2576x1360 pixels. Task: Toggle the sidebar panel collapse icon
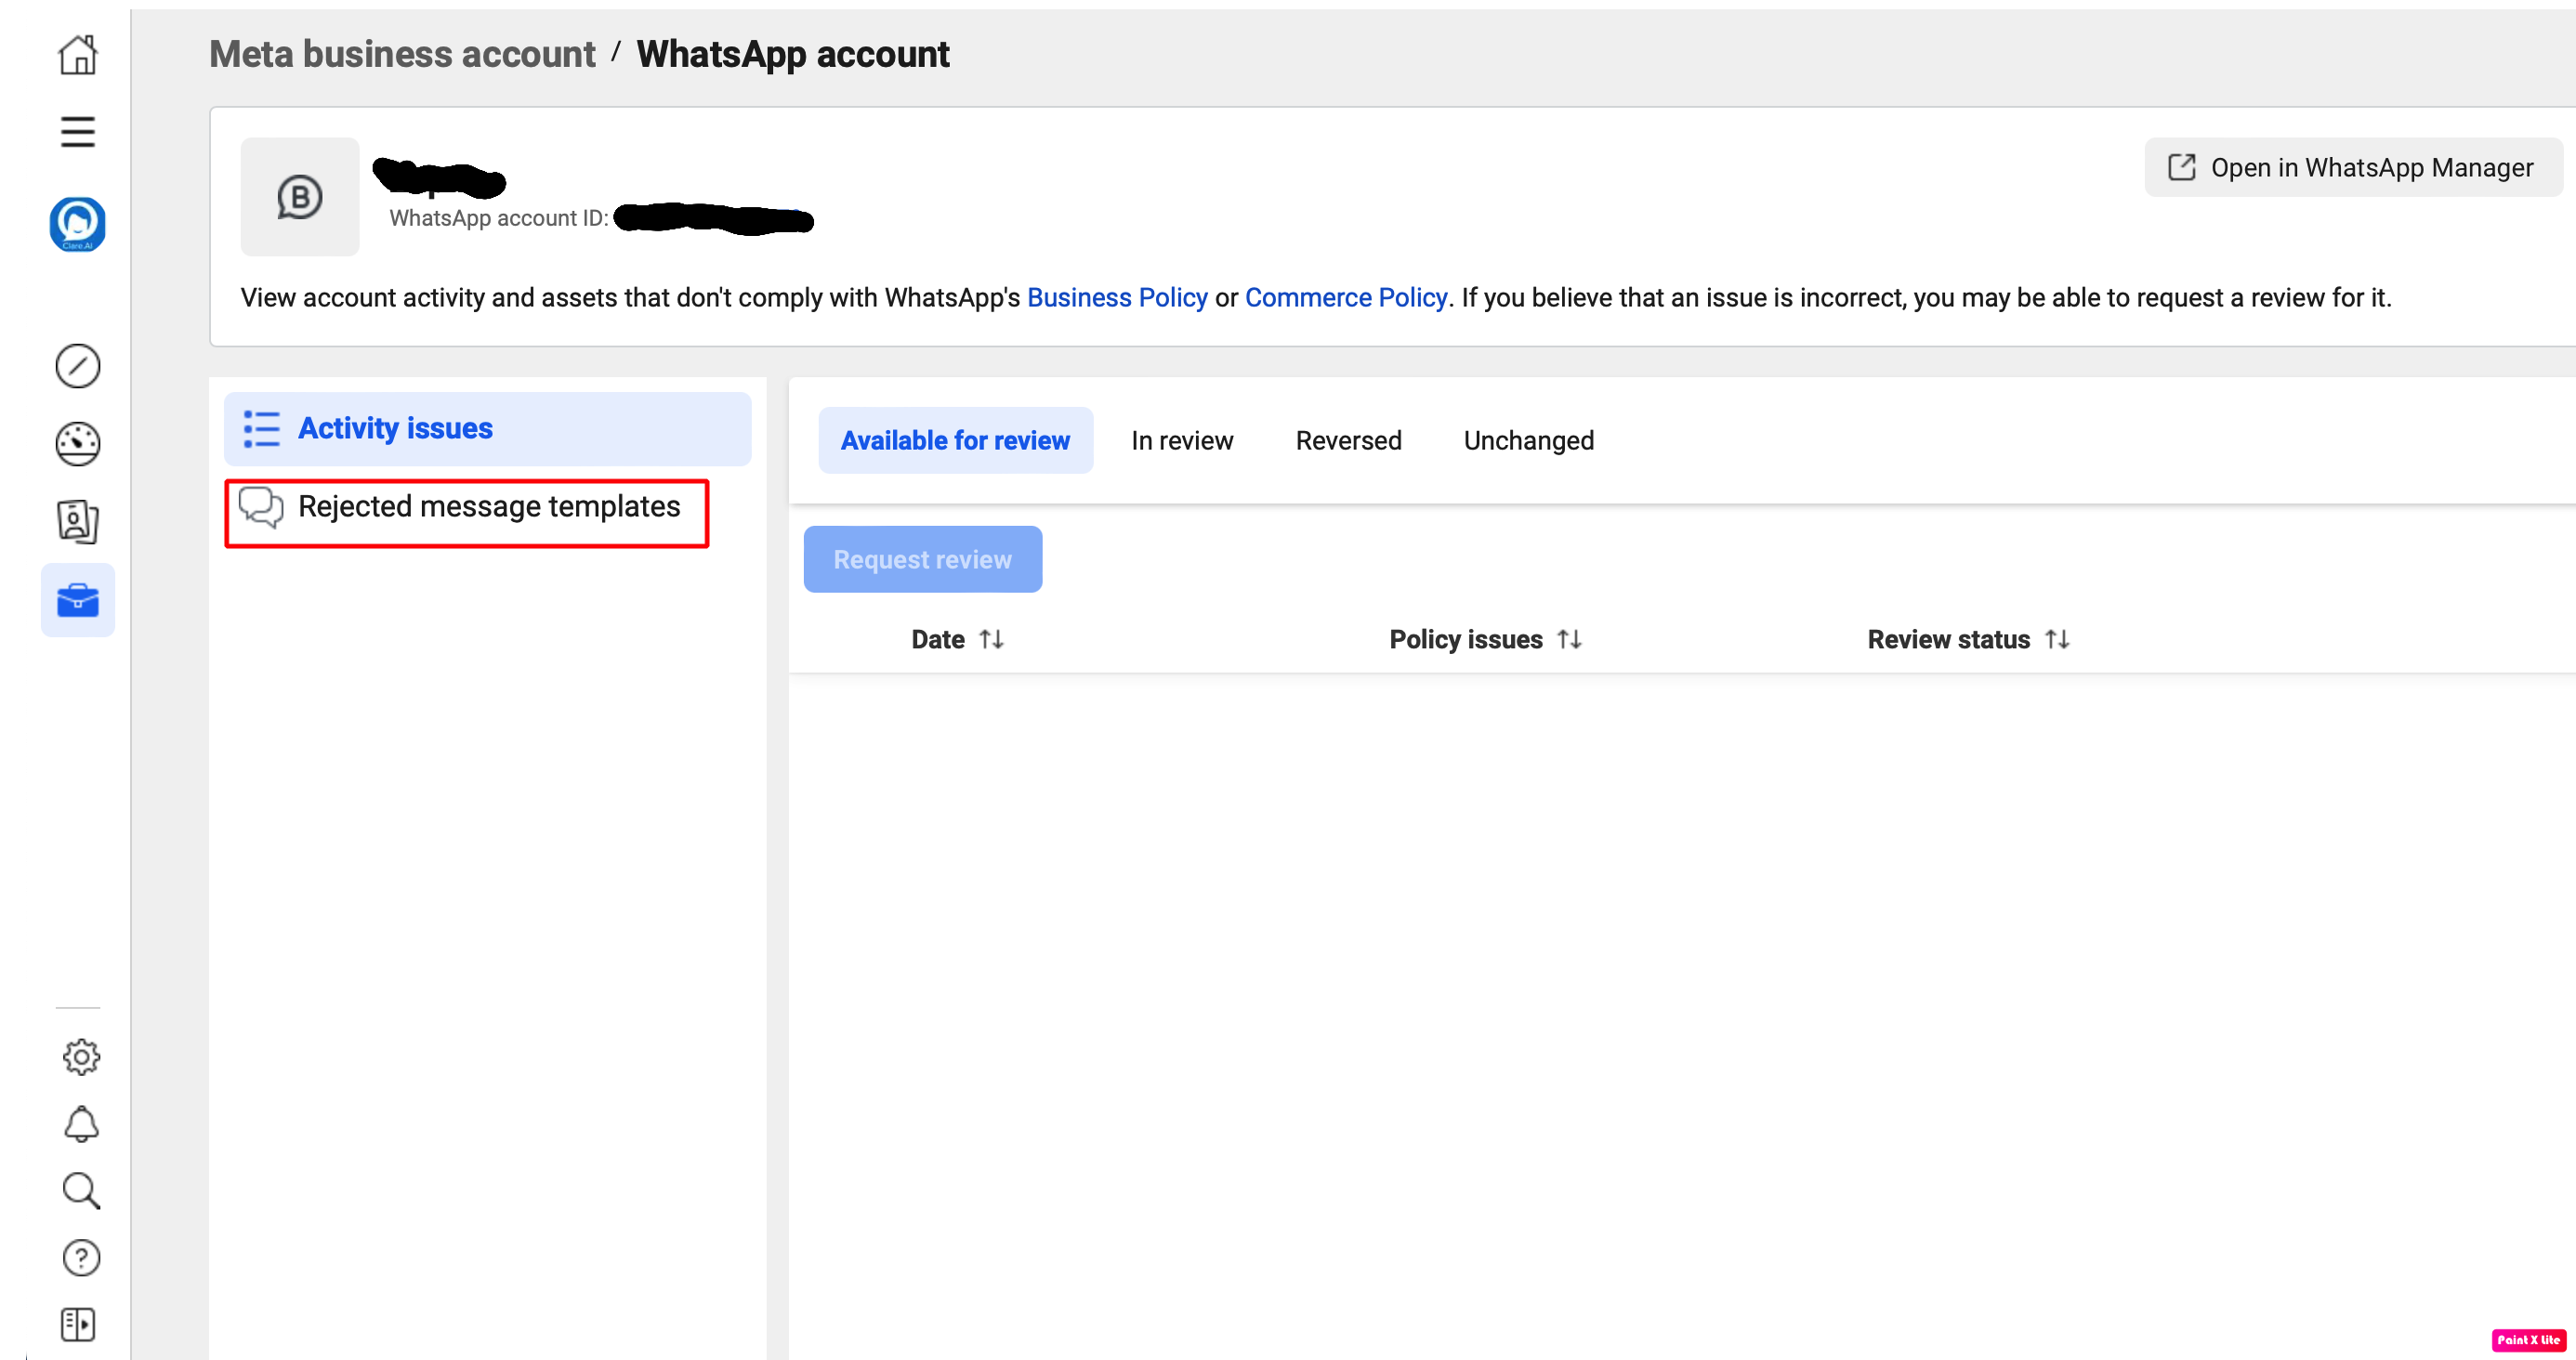point(77,1324)
